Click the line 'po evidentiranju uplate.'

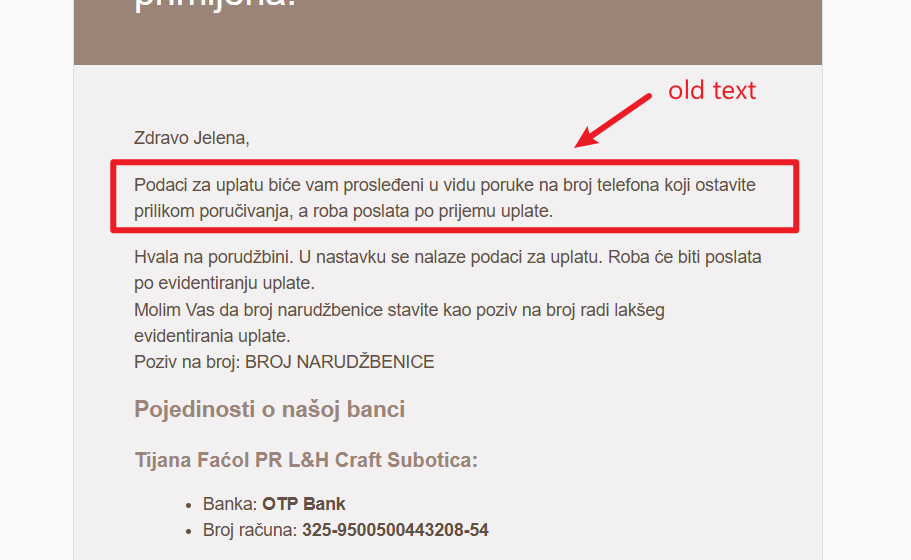coord(224,283)
